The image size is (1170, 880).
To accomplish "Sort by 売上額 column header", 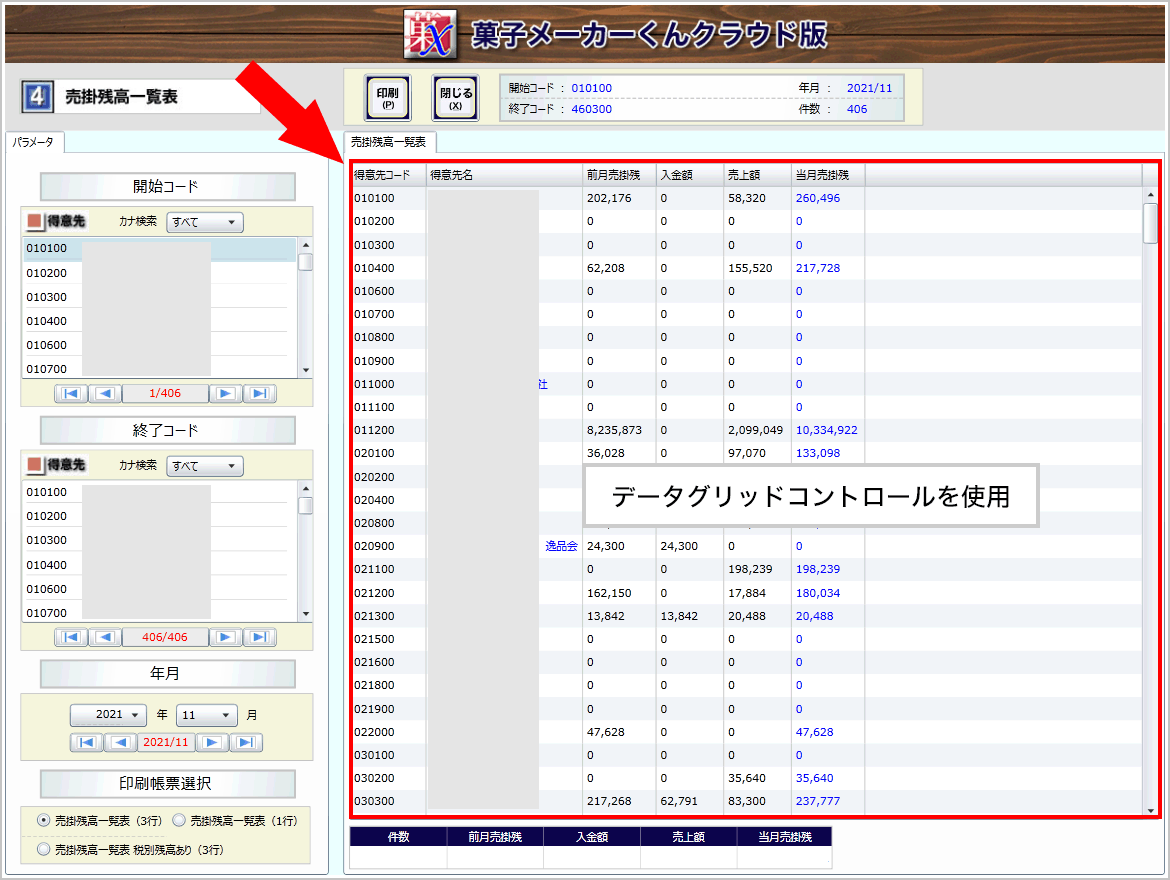I will tap(757, 175).
